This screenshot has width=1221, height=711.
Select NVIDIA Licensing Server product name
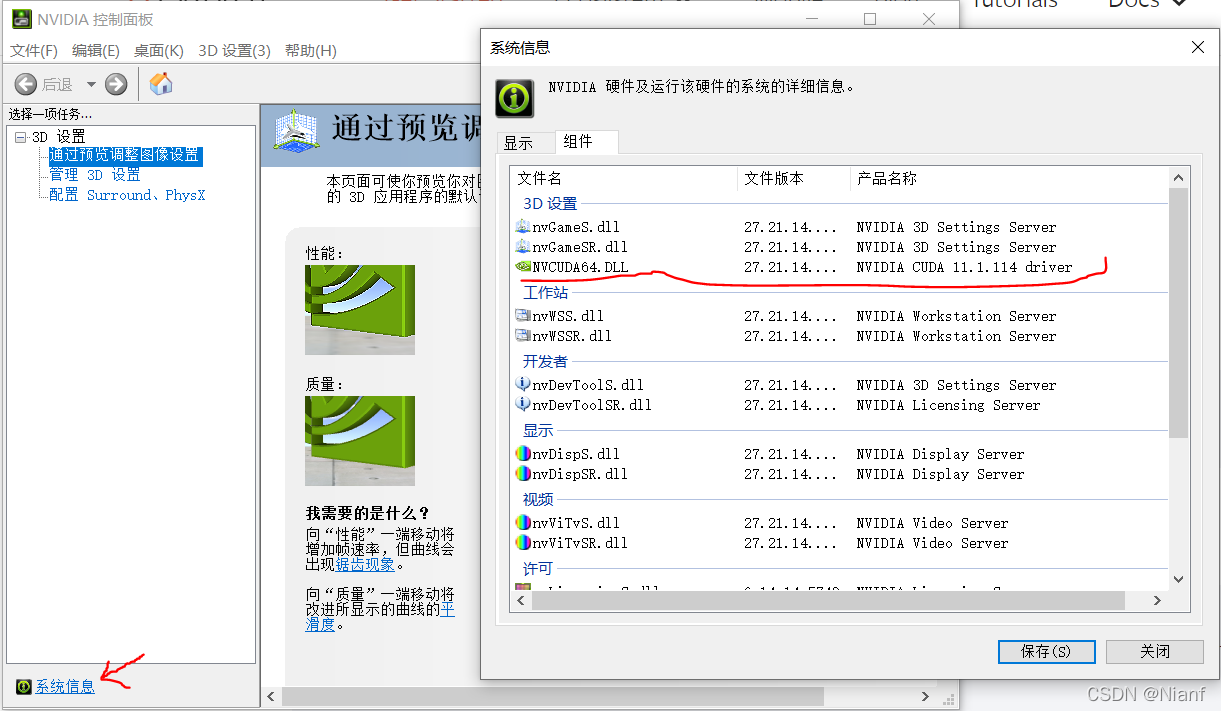click(x=948, y=405)
